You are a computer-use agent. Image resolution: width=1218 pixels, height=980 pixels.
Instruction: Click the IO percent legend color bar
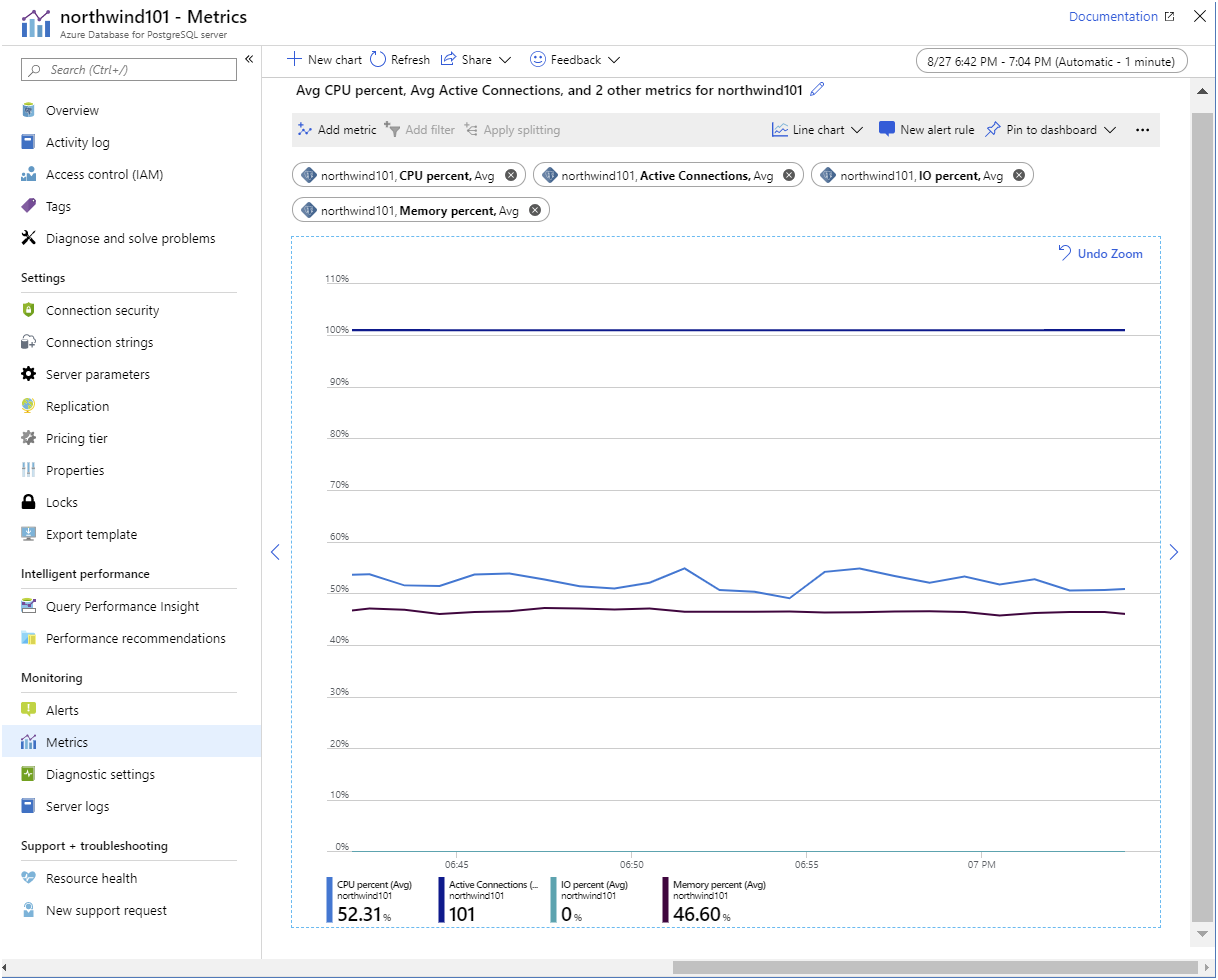click(x=553, y=900)
